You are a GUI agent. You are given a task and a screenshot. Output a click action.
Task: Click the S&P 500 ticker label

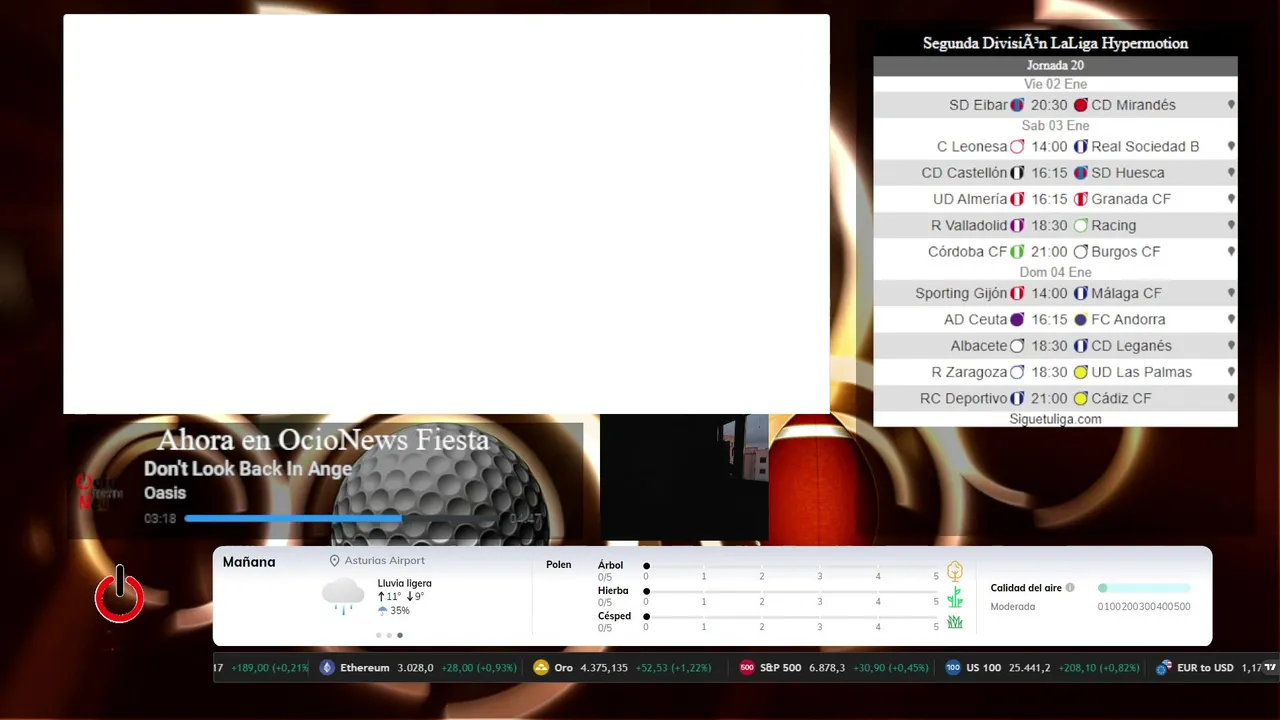pyautogui.click(x=781, y=668)
